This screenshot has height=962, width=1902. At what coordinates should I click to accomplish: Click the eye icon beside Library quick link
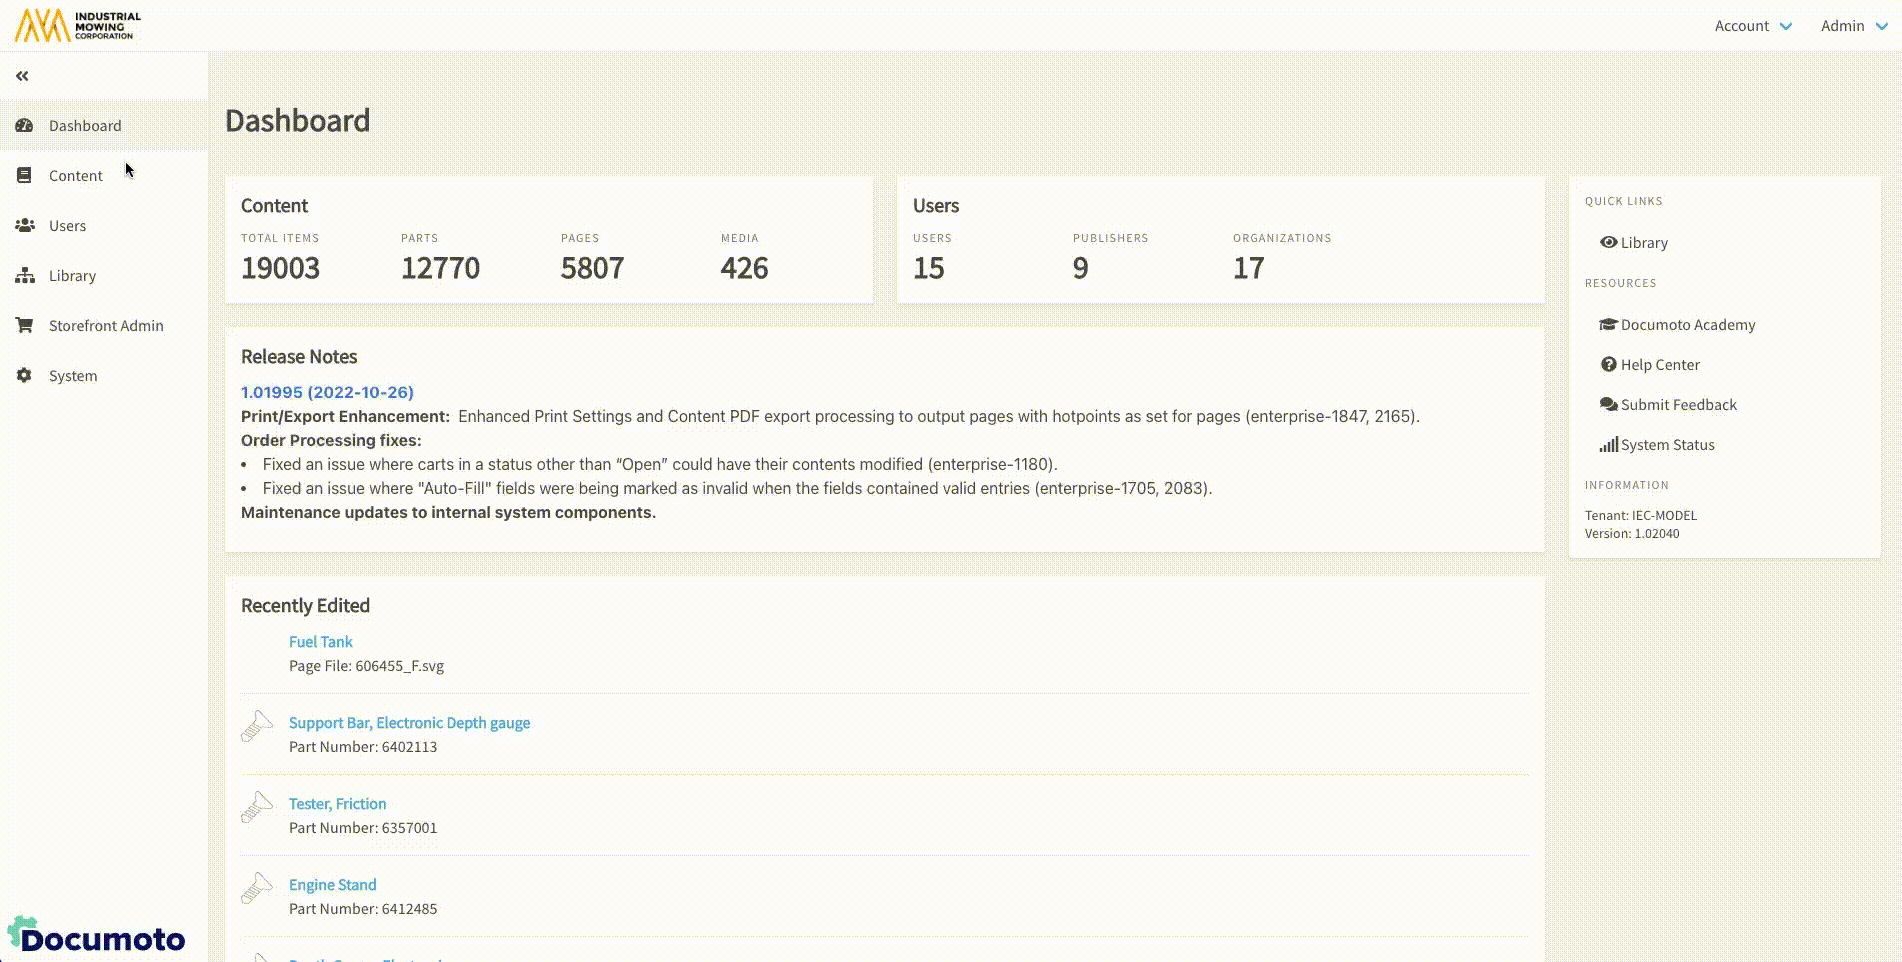[x=1608, y=243]
